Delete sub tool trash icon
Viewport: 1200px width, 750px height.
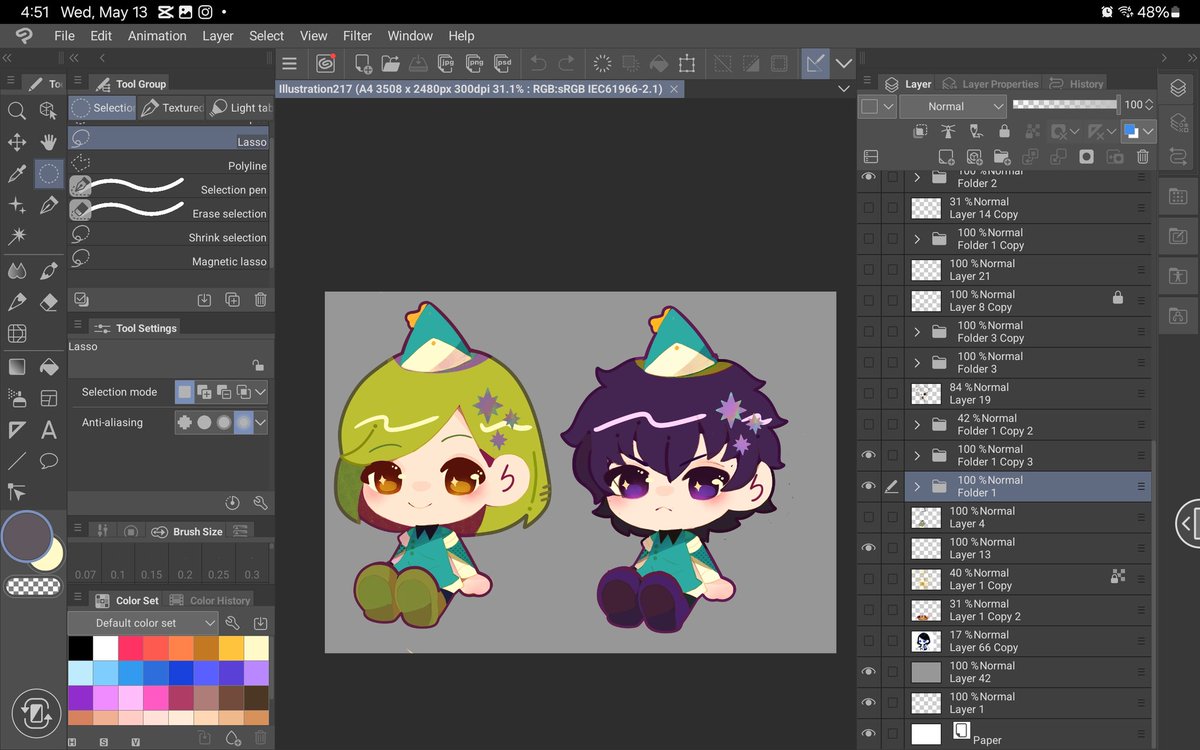pyautogui.click(x=260, y=299)
